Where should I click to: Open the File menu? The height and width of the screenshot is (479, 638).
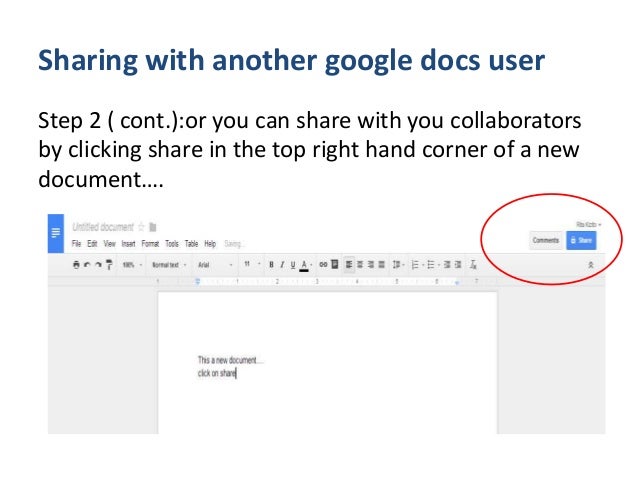[x=76, y=244]
